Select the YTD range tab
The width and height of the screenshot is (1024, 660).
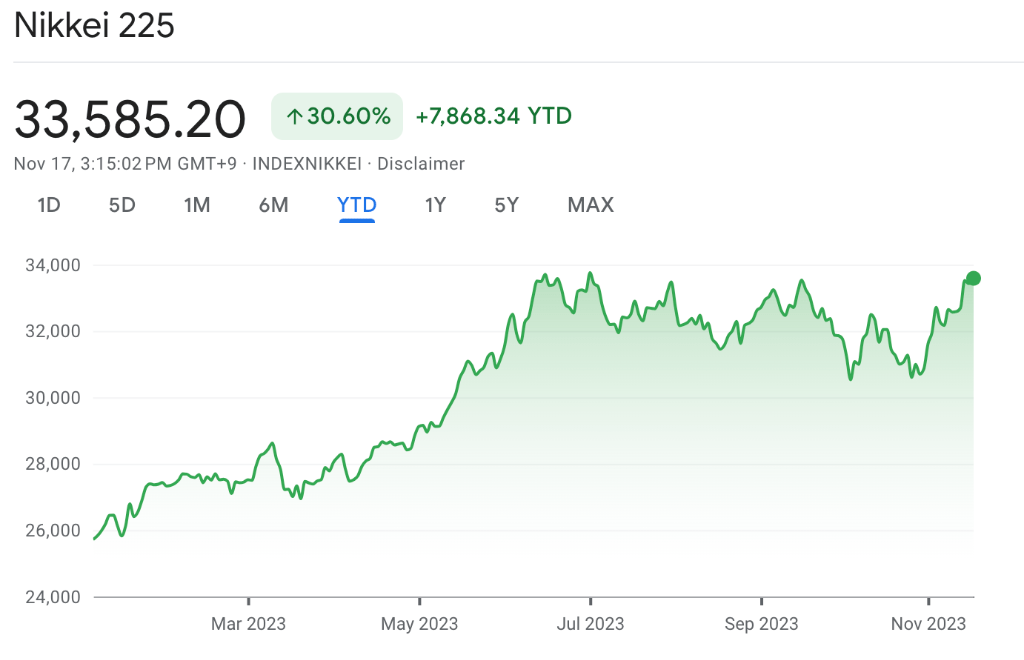[357, 205]
